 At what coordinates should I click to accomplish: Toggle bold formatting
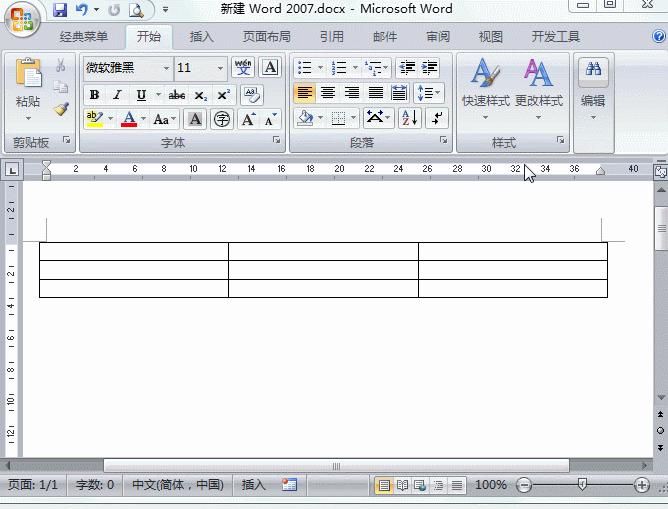tap(95, 95)
